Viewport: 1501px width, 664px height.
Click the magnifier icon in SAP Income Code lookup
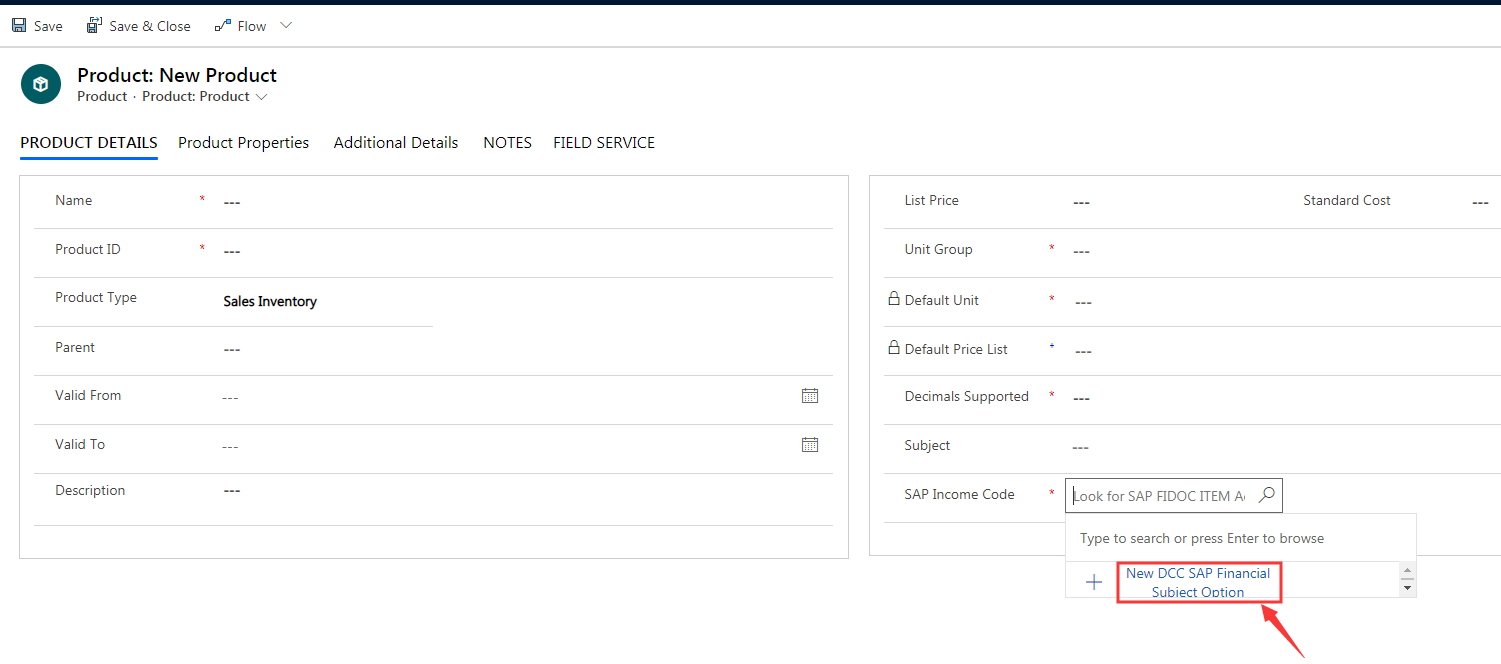tap(1266, 494)
